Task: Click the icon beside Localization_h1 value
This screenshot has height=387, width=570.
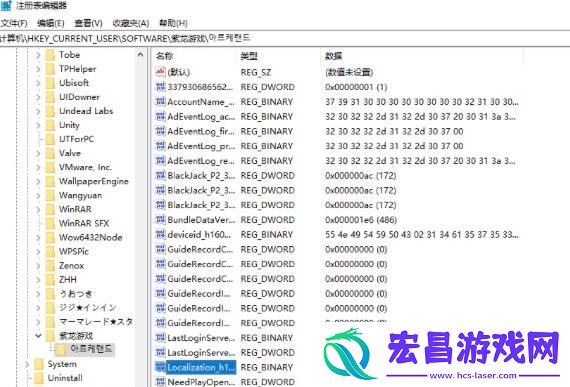Action: pos(160,367)
